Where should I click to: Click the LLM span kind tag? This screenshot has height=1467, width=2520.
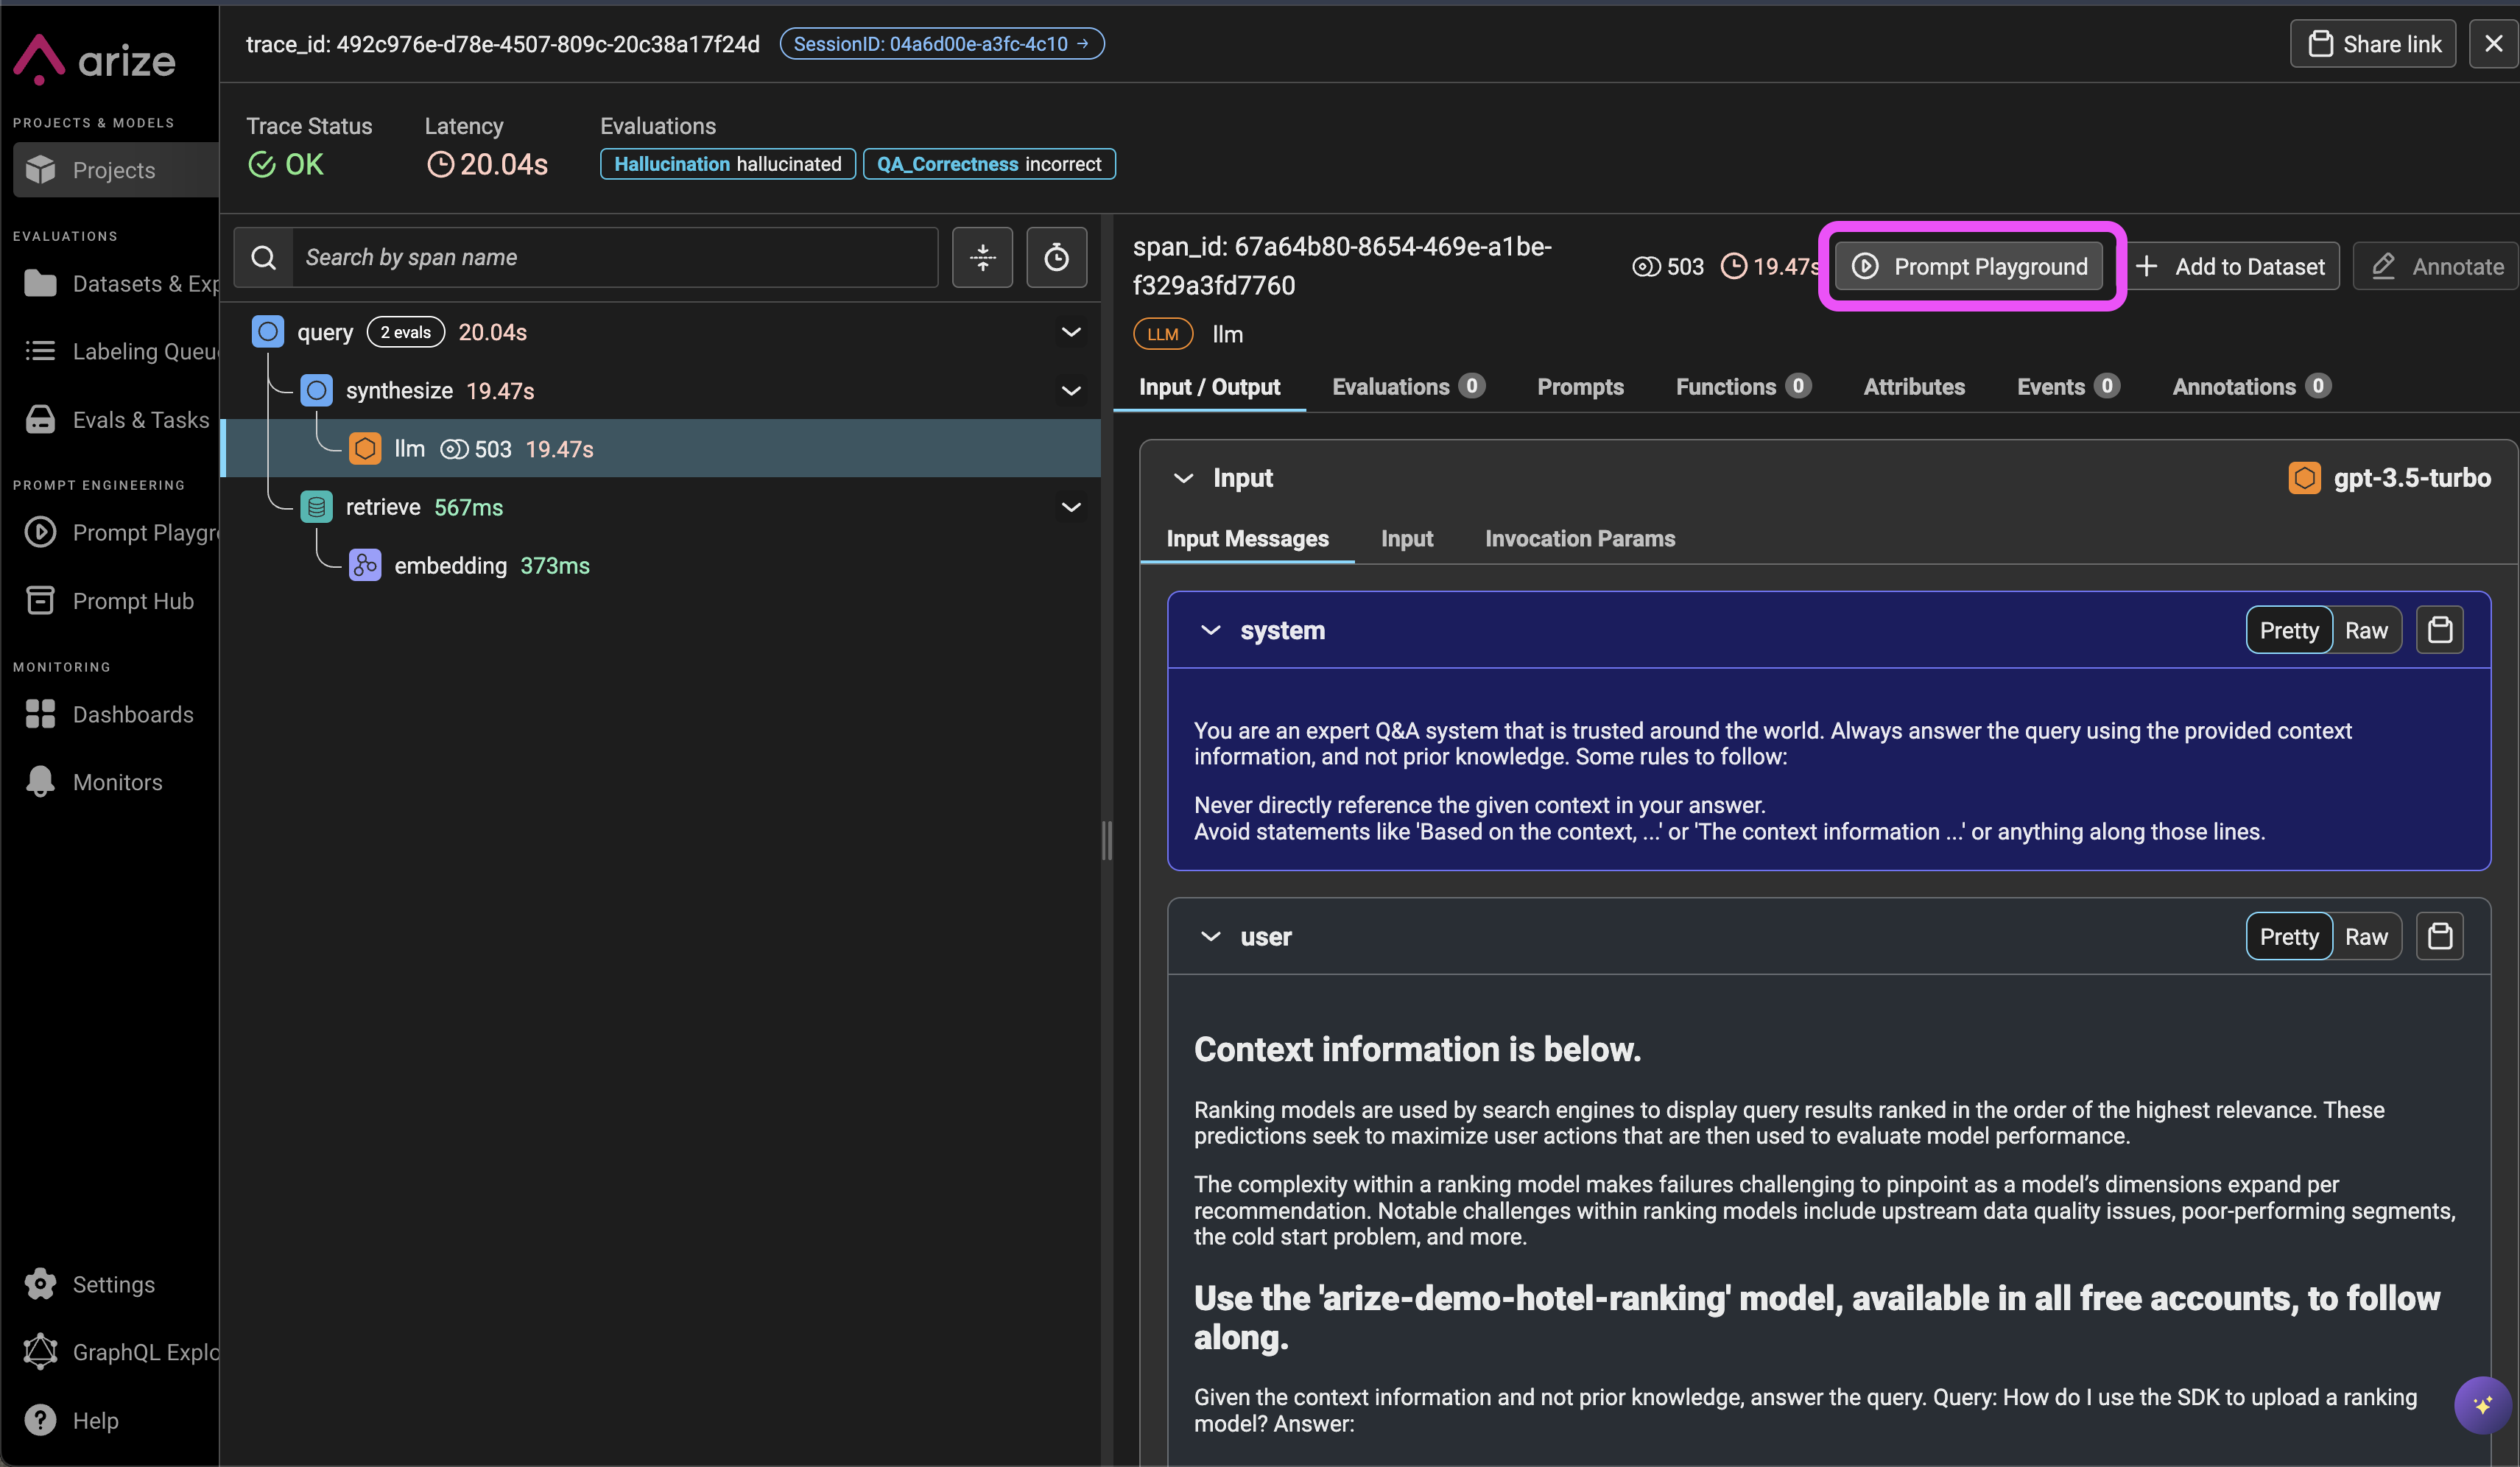click(x=1162, y=334)
